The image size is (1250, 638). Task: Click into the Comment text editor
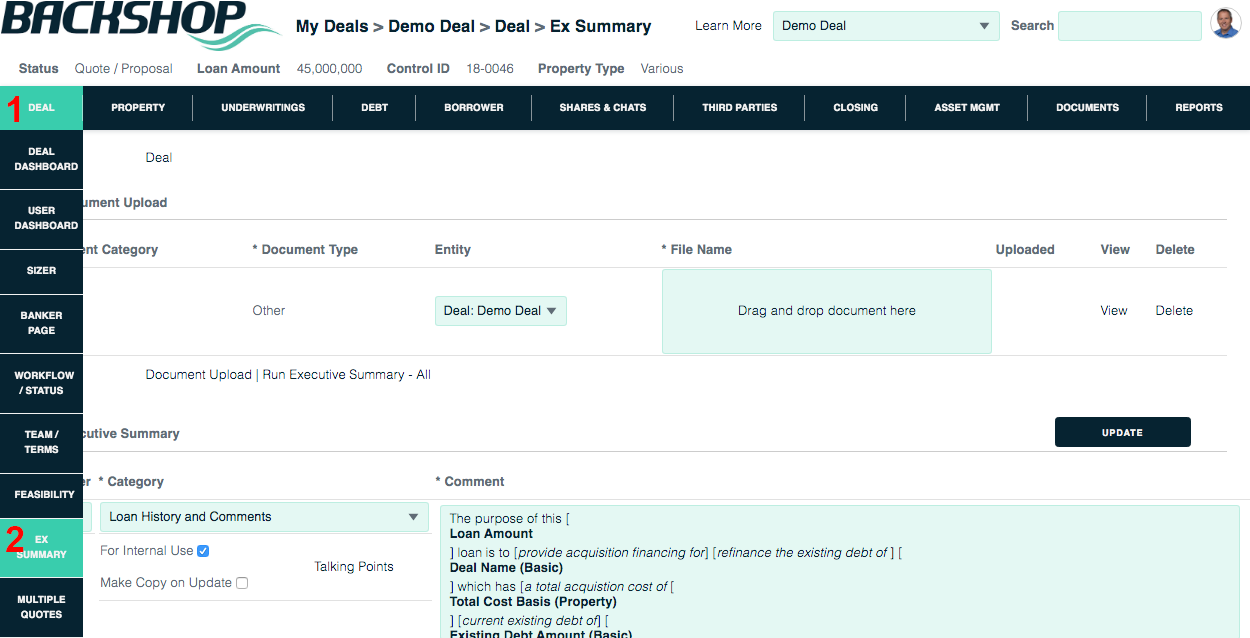point(839,571)
